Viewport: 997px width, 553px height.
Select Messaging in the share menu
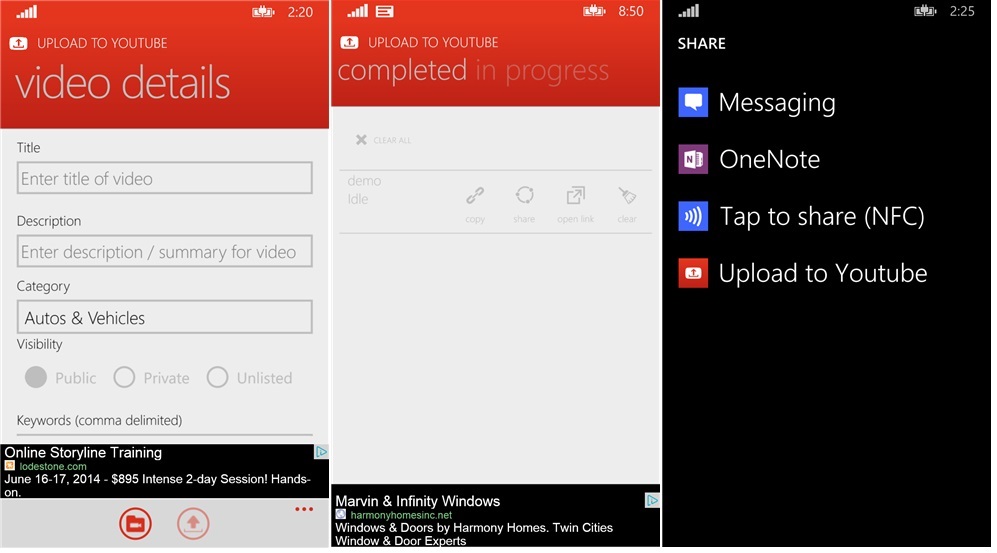tap(776, 103)
